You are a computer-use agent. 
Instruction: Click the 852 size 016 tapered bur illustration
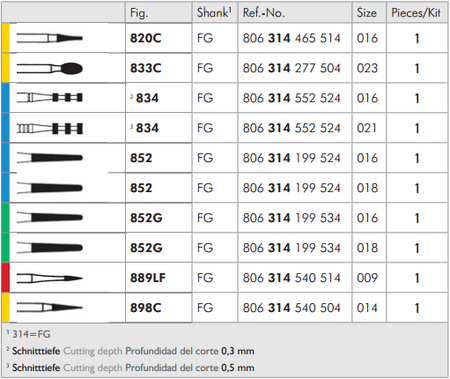[50, 158]
